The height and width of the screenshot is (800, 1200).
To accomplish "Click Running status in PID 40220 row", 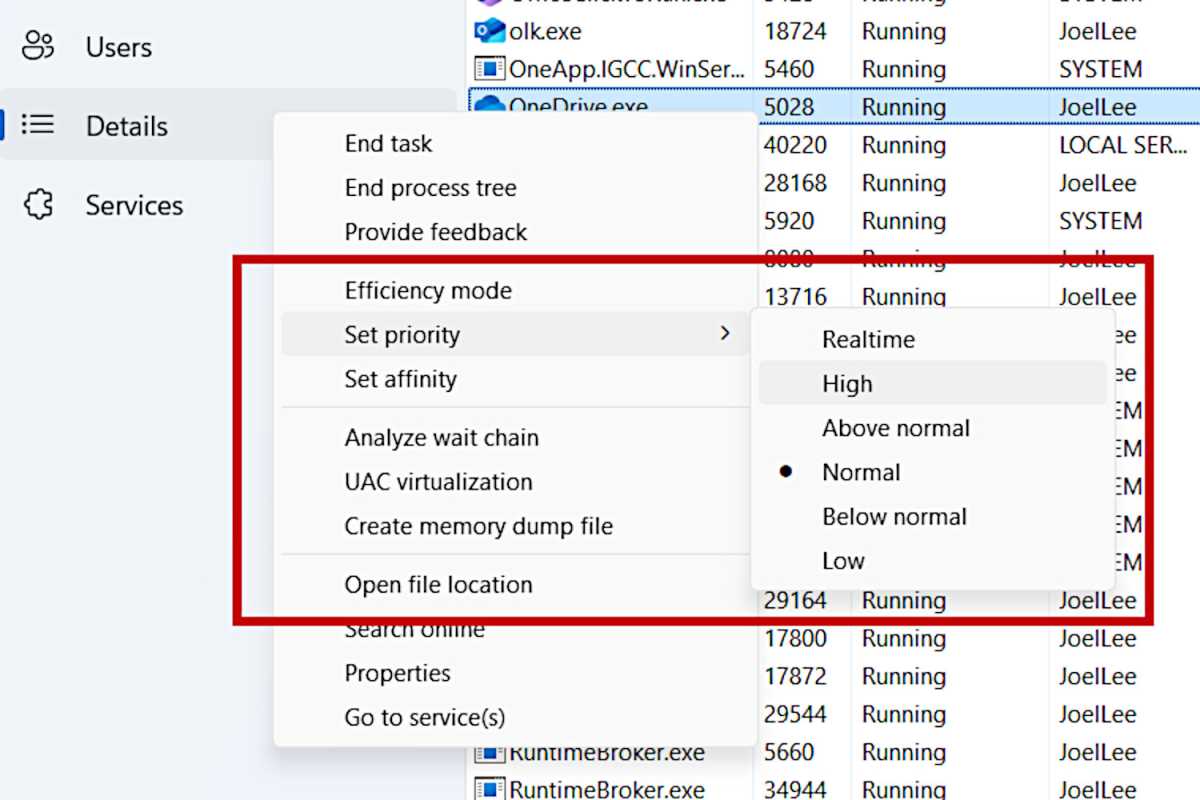I will click(903, 145).
